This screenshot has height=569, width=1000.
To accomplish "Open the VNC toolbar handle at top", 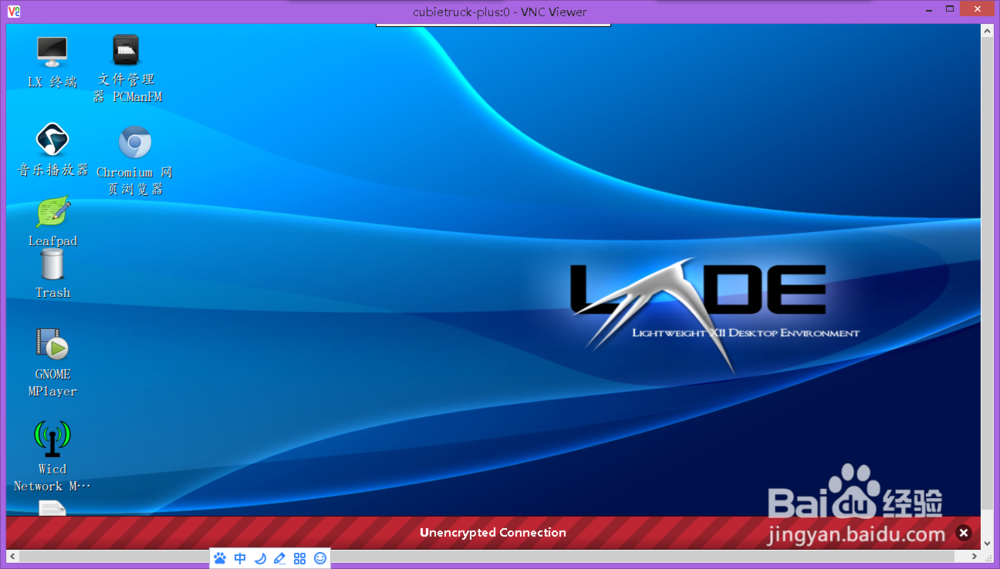I will tap(493, 25).
